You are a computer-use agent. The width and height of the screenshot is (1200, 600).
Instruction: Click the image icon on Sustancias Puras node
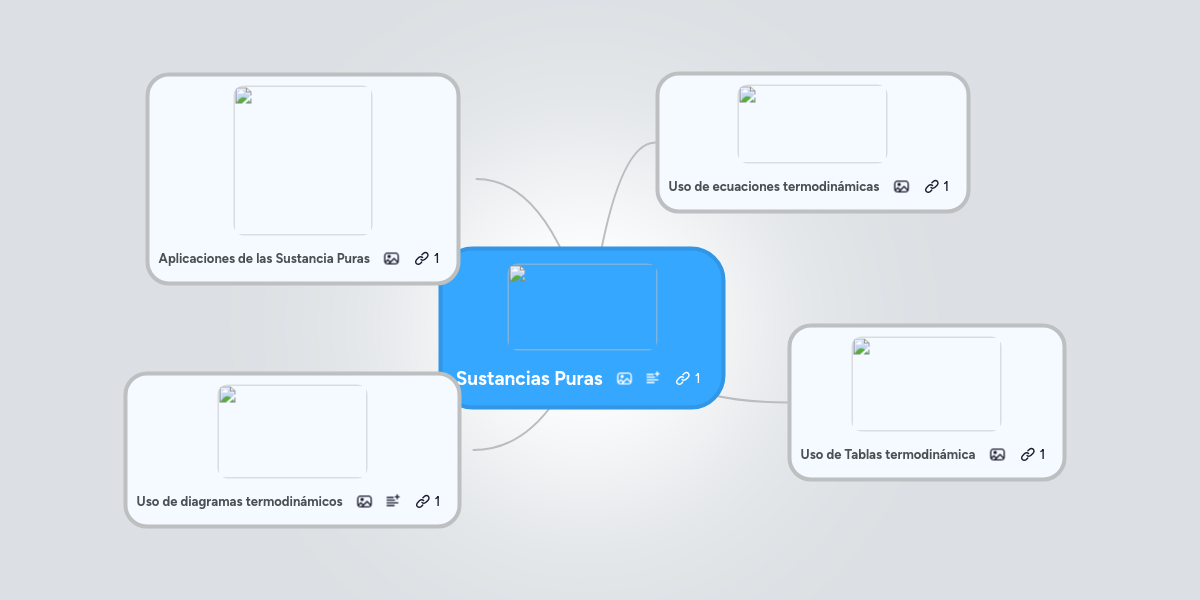tap(624, 378)
